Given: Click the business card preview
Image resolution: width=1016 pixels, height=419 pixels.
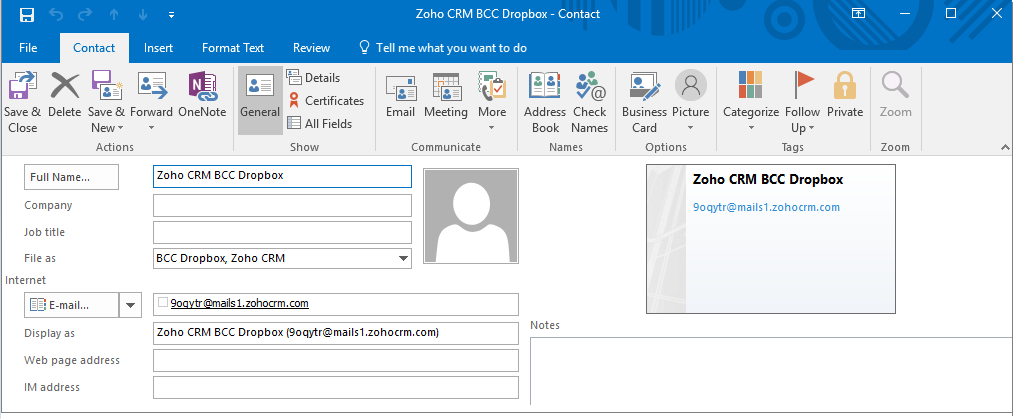Looking at the screenshot, I should click(771, 239).
